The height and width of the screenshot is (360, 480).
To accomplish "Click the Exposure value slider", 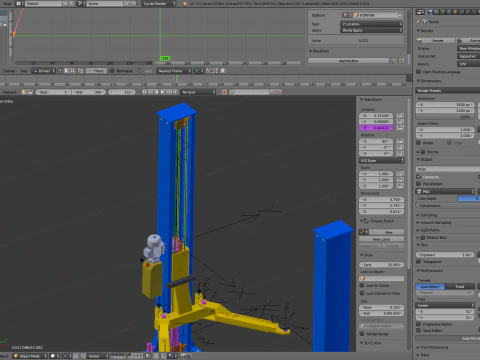I will pyautogui.click(x=445, y=255).
